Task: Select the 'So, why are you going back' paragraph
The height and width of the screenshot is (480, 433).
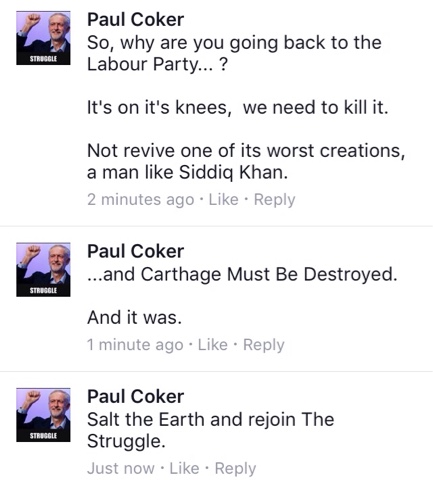Action: pyautogui.click(x=234, y=53)
